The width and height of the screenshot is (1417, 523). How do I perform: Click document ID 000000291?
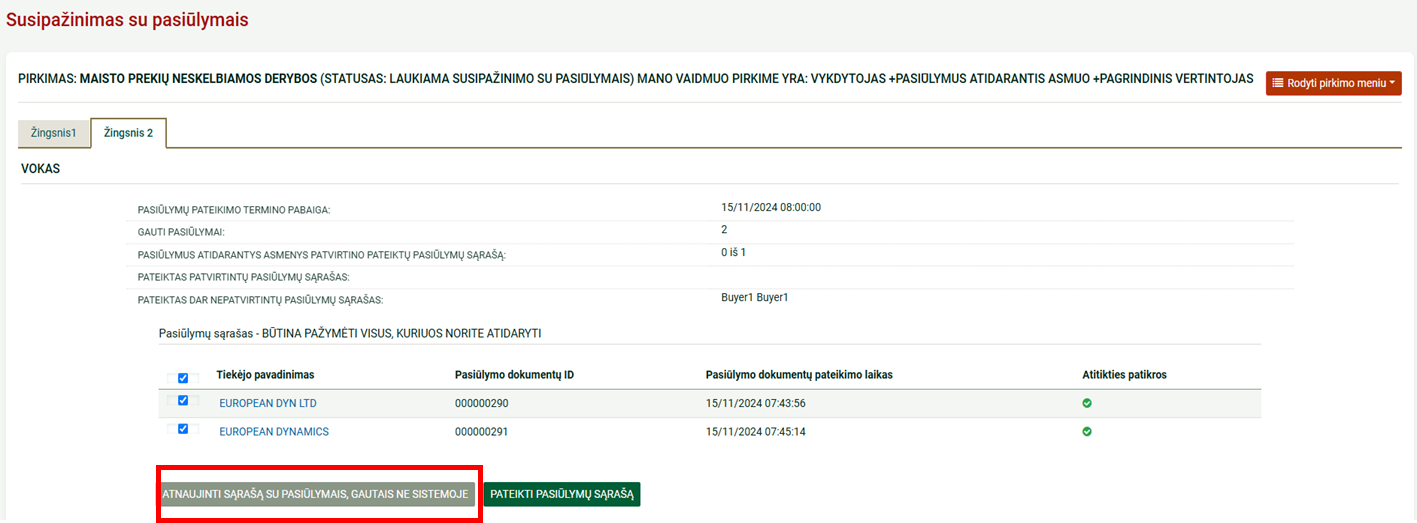[482, 432]
